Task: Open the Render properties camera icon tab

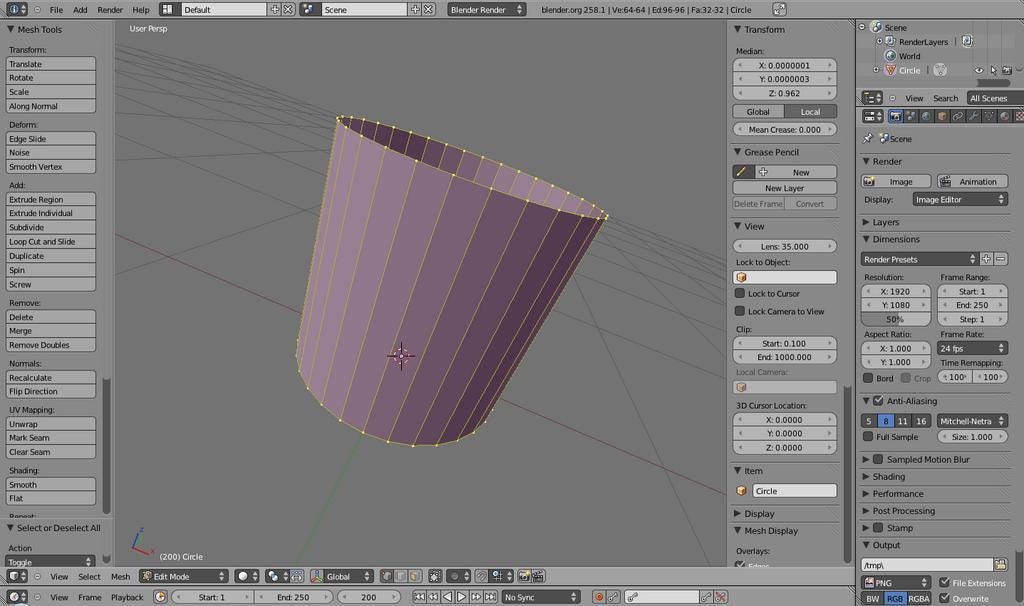Action: [895, 117]
